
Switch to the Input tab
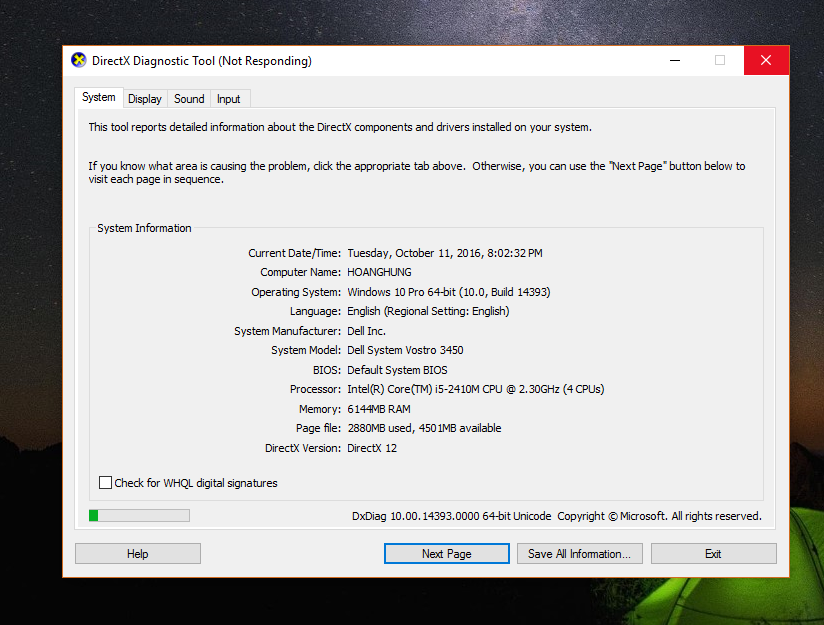[229, 99]
